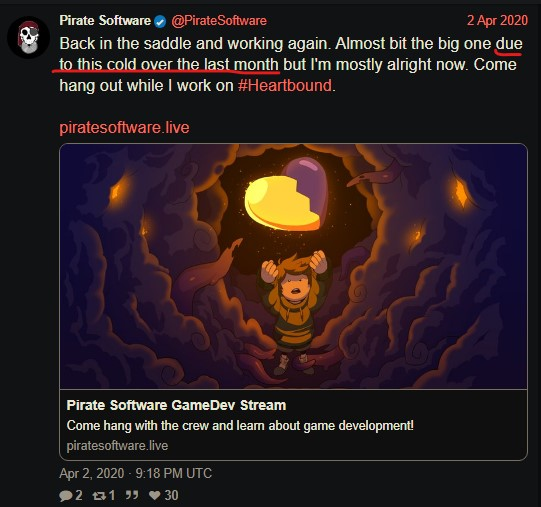Click the Pirate Software skull avatar
Image resolution: width=541 pixels, height=507 pixels.
(x=28, y=37)
